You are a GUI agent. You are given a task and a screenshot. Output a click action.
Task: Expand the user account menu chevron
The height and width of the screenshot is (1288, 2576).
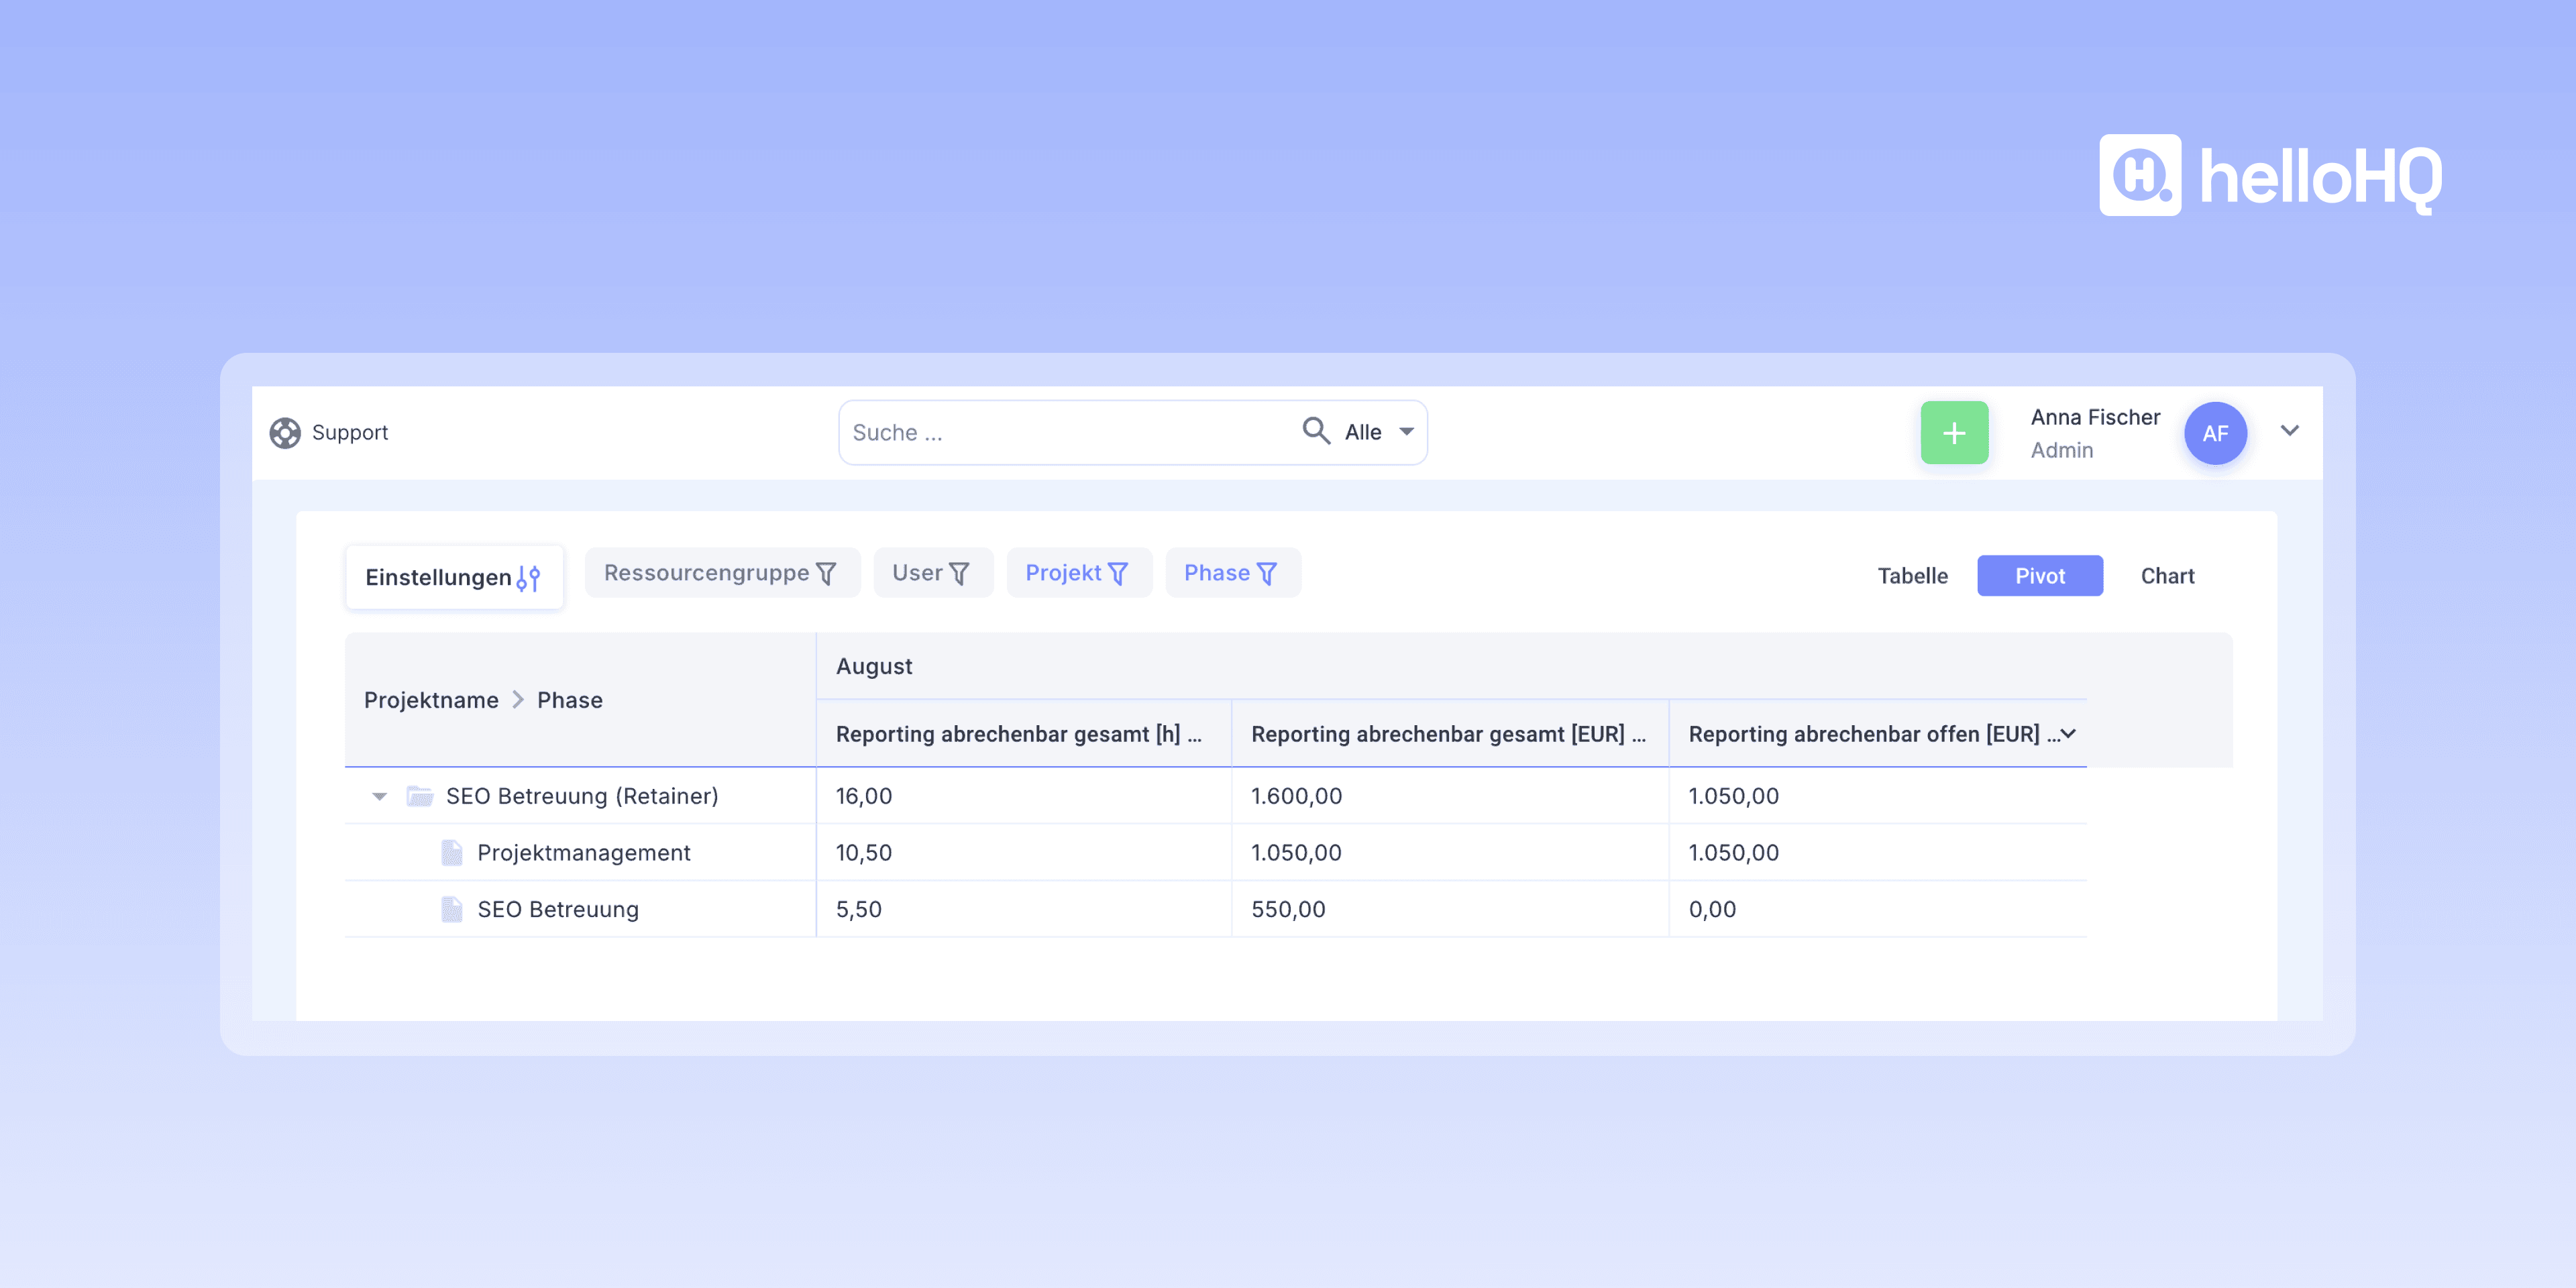(x=2289, y=431)
